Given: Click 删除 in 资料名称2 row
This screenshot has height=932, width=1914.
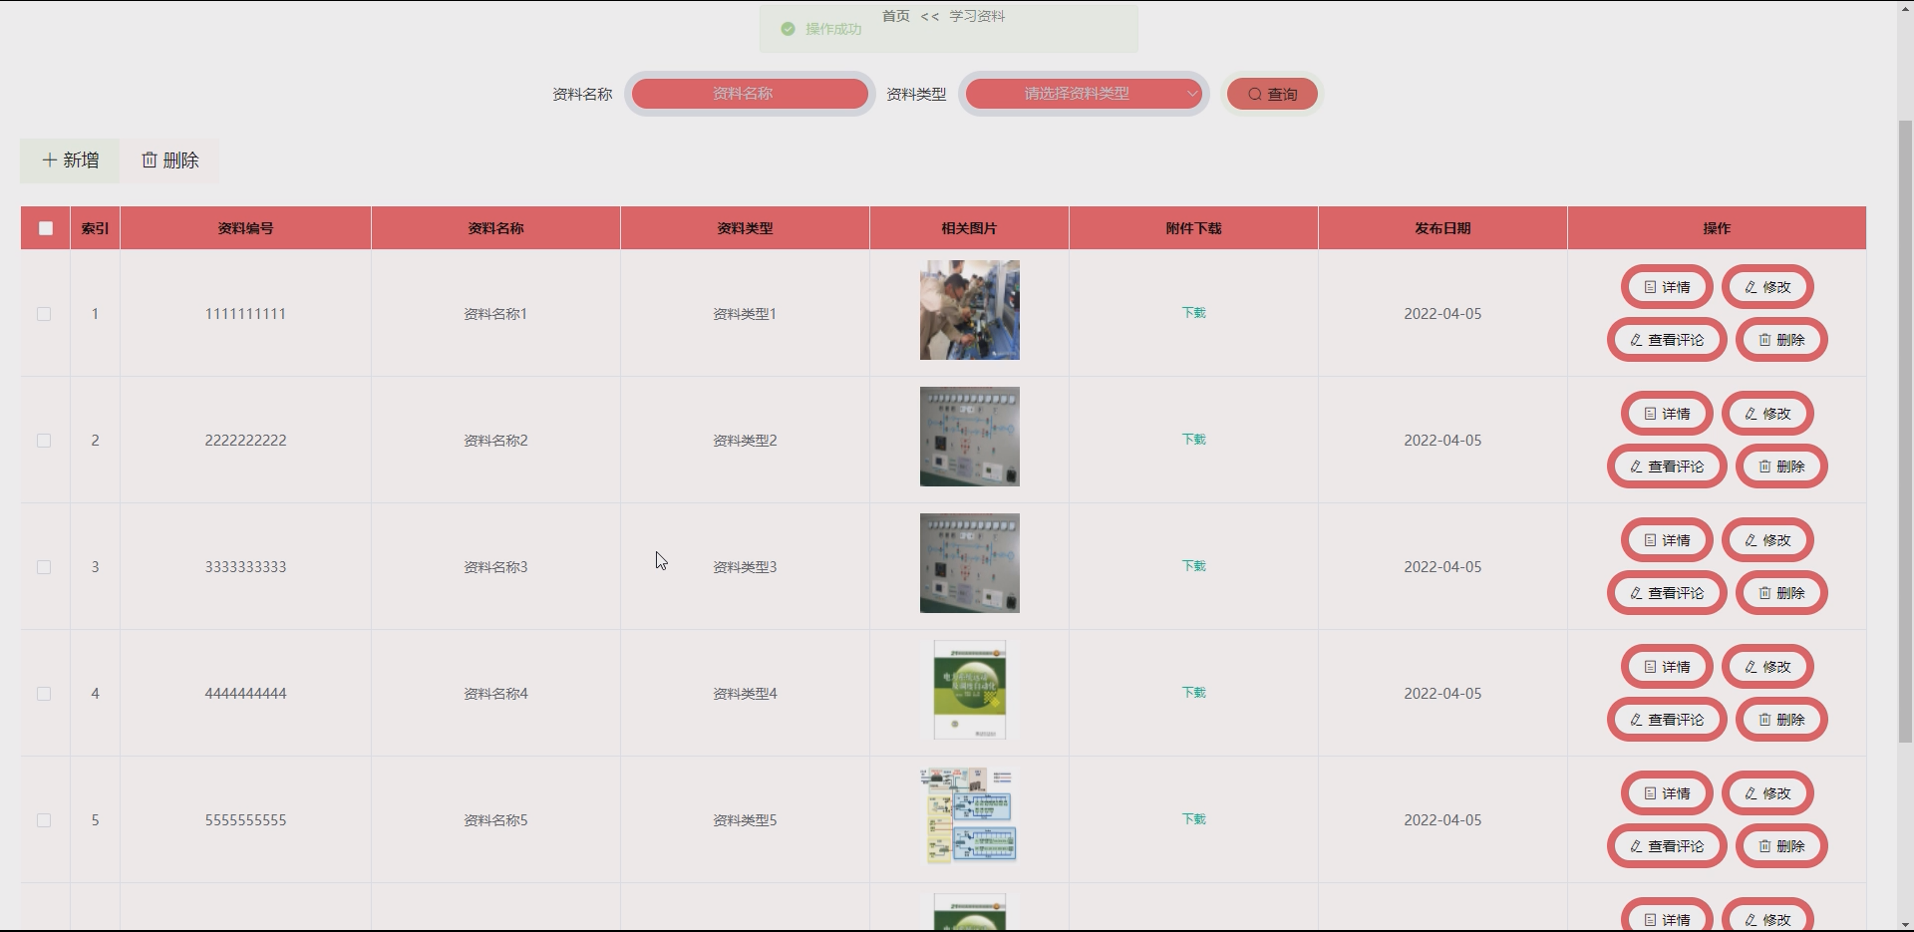Looking at the screenshot, I should click(x=1782, y=467).
